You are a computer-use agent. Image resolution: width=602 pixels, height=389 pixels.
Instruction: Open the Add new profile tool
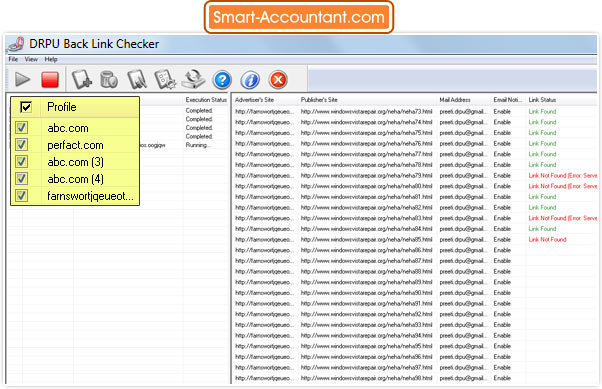coord(82,79)
